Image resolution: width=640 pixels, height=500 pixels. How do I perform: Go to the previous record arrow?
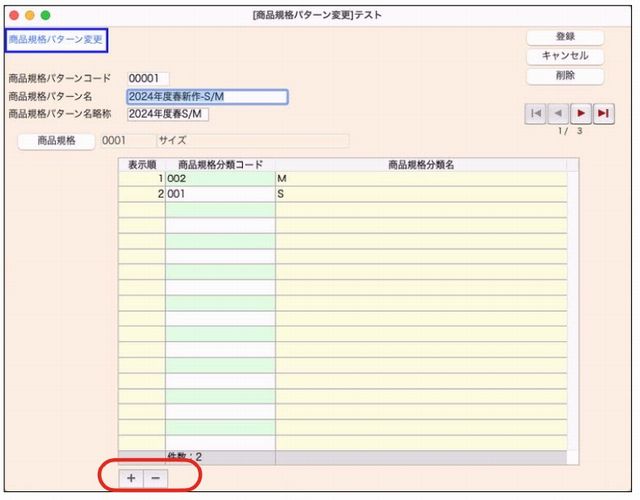560,113
